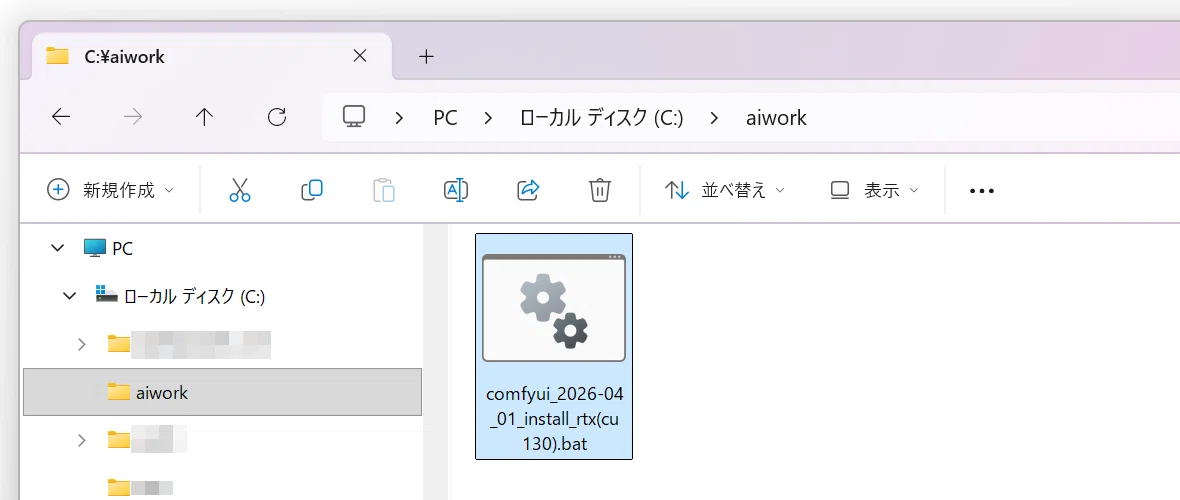
Task: Open the 並べ替え sort dropdown
Action: point(725,190)
